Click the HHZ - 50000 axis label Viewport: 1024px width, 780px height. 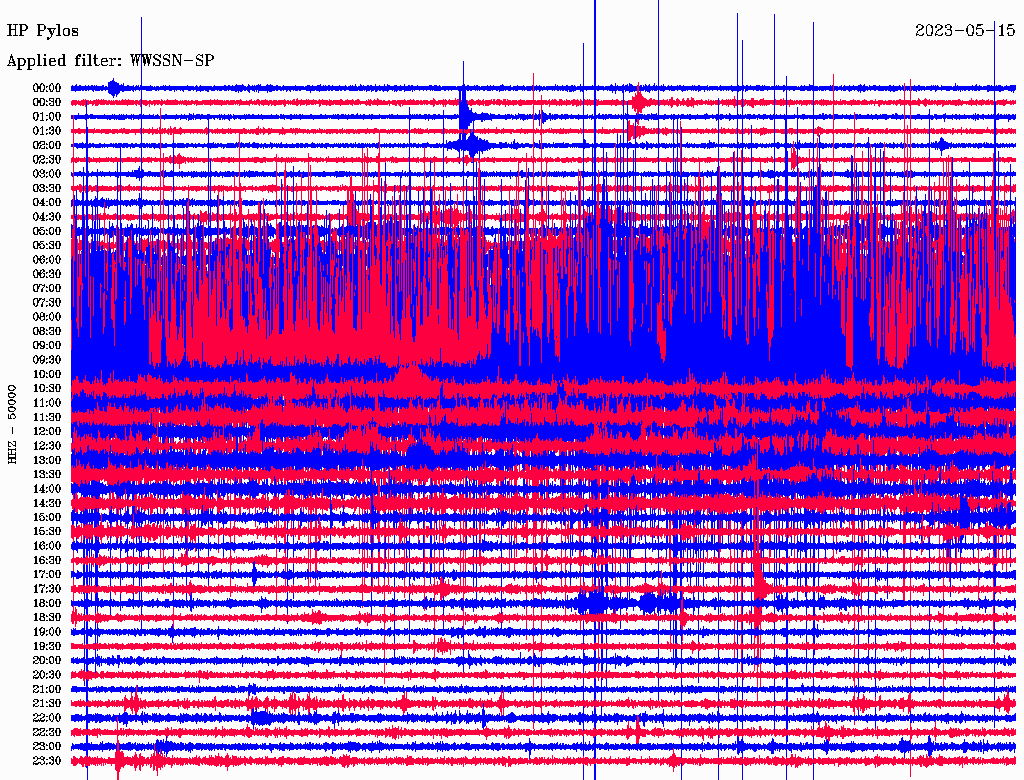13,423
